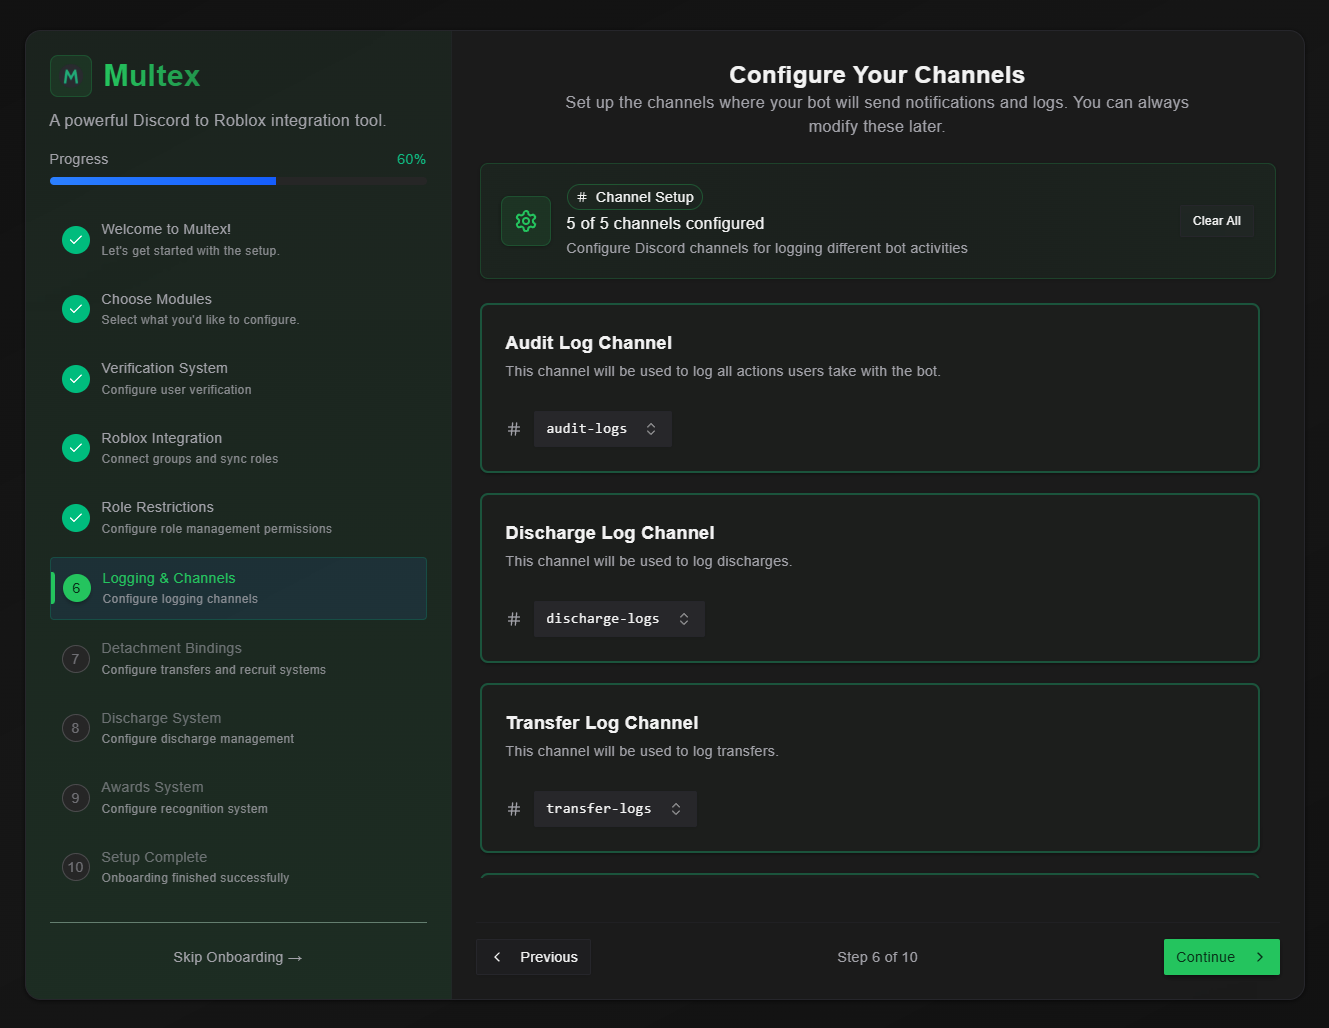Click the Verification System checkmark icon
The height and width of the screenshot is (1028, 1329).
click(76, 379)
